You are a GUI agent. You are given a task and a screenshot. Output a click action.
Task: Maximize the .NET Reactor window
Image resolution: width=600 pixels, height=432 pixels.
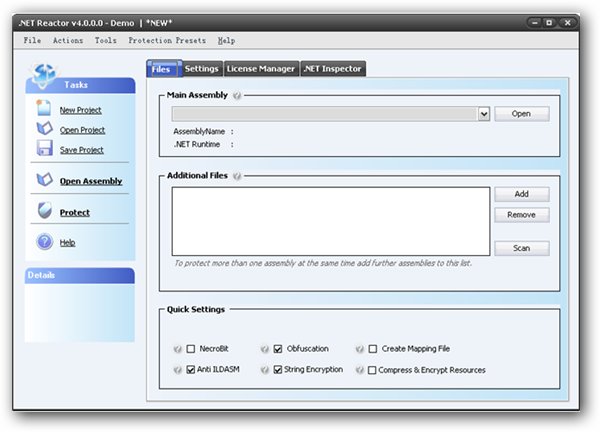(549, 23)
